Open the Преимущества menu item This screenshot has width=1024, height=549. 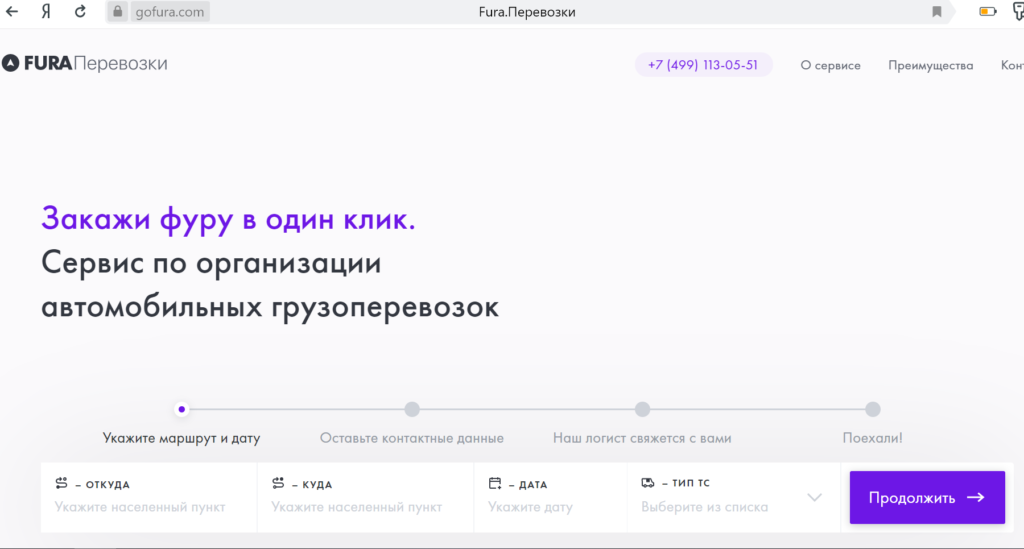click(931, 65)
